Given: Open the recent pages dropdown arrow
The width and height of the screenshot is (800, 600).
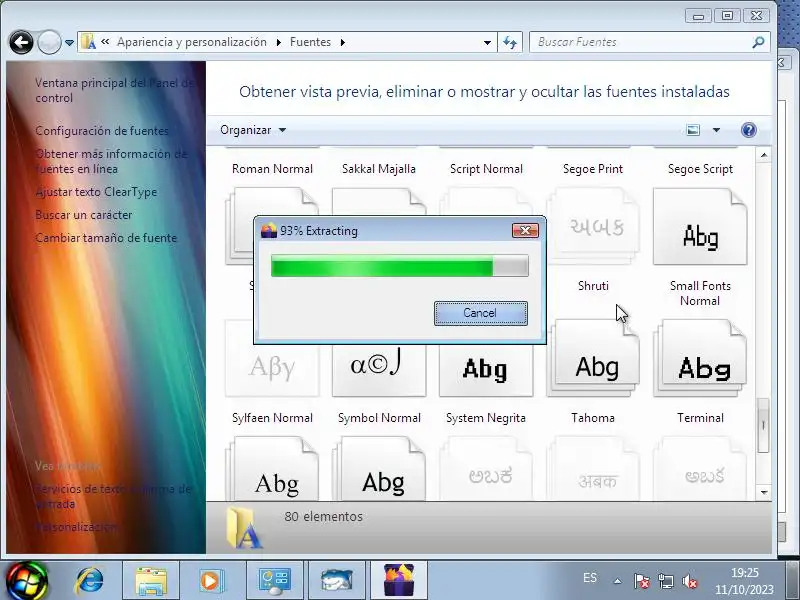Looking at the screenshot, I should click(x=69, y=42).
